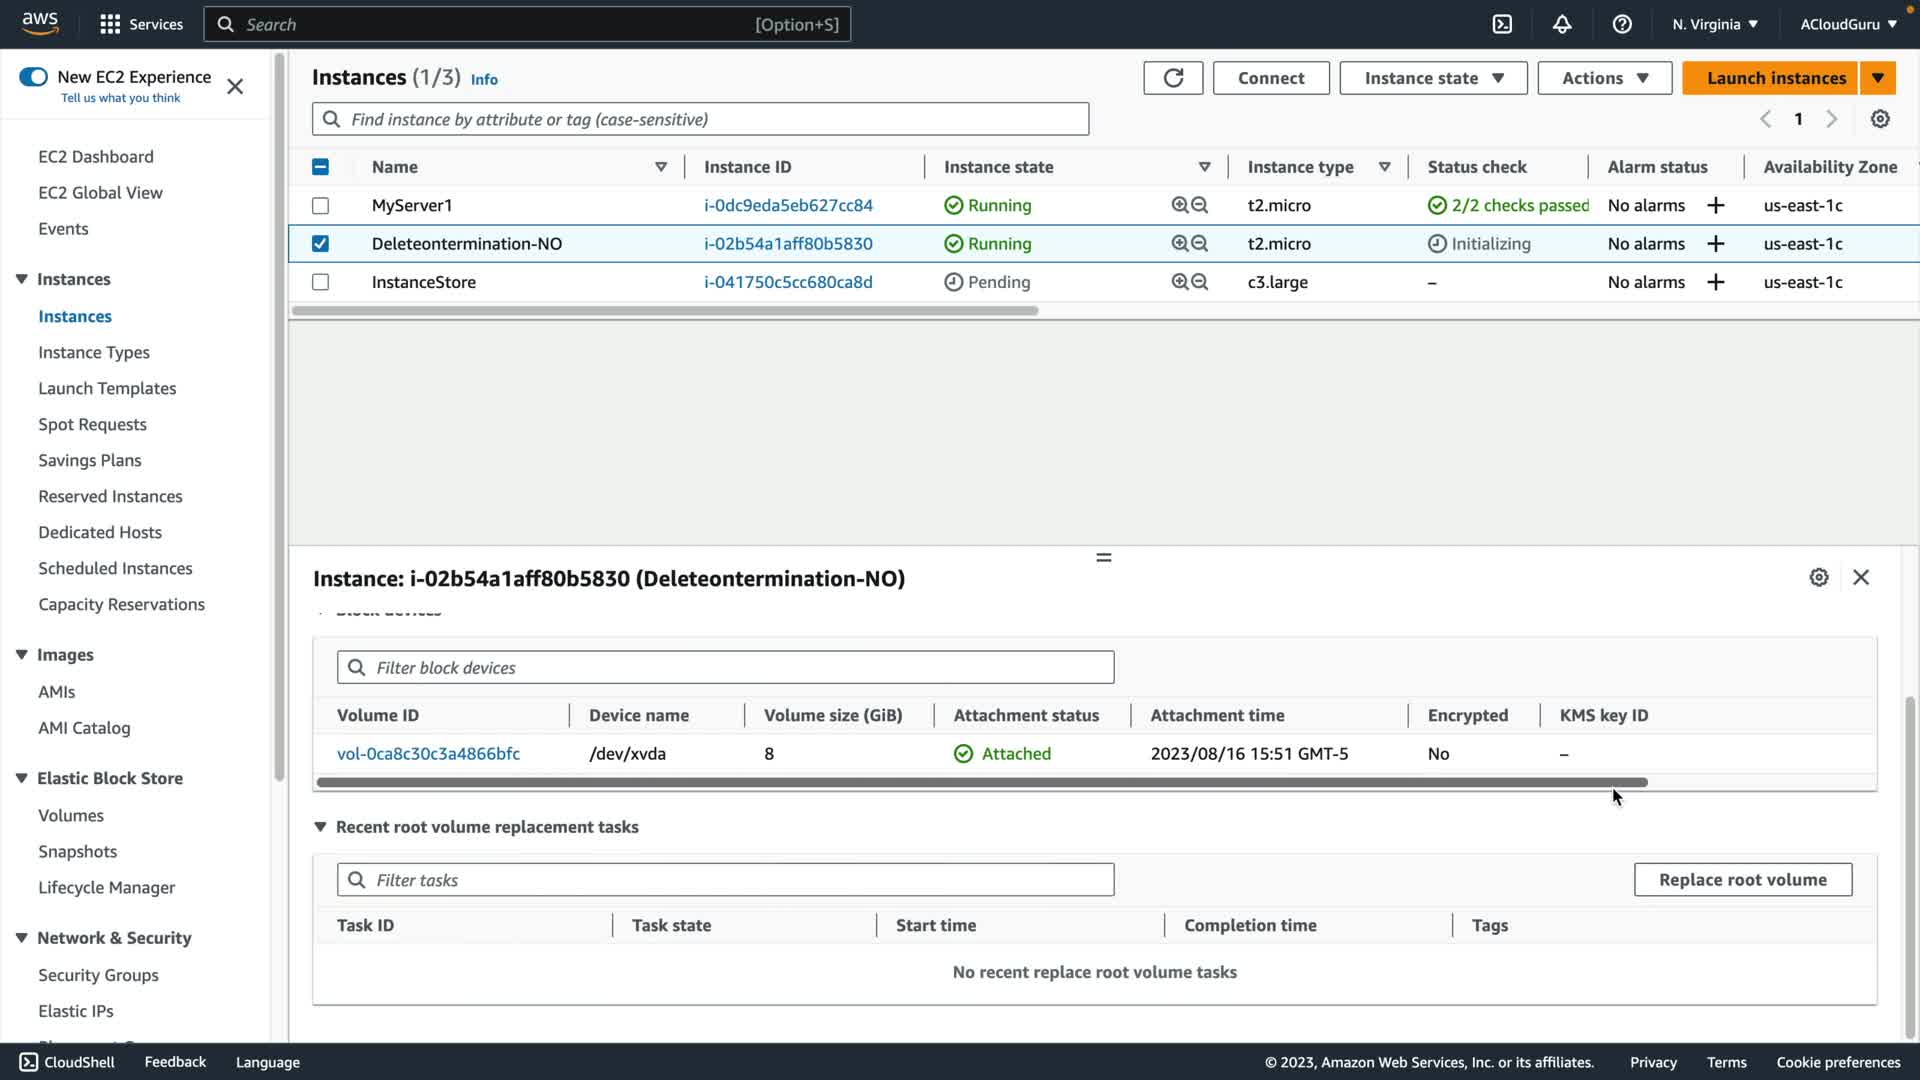Open CloudShell from top navigation bar

coord(1502,24)
